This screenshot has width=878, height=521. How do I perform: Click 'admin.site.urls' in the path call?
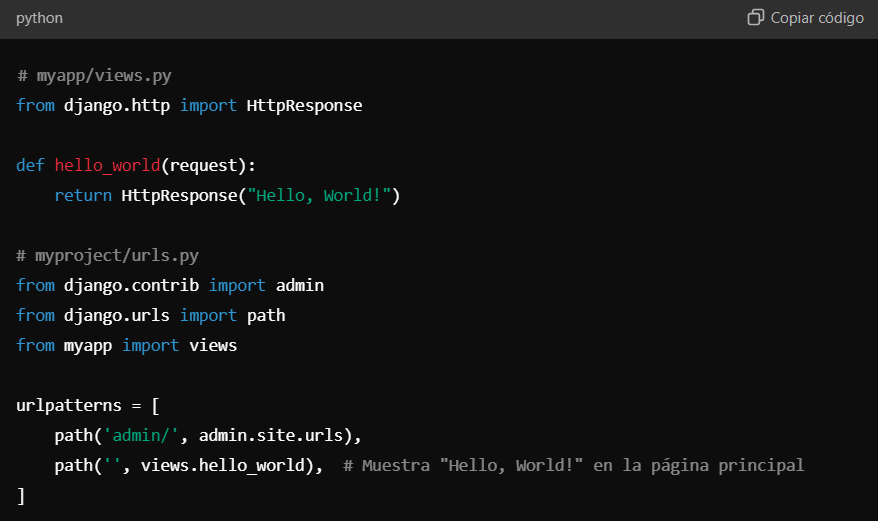270,435
